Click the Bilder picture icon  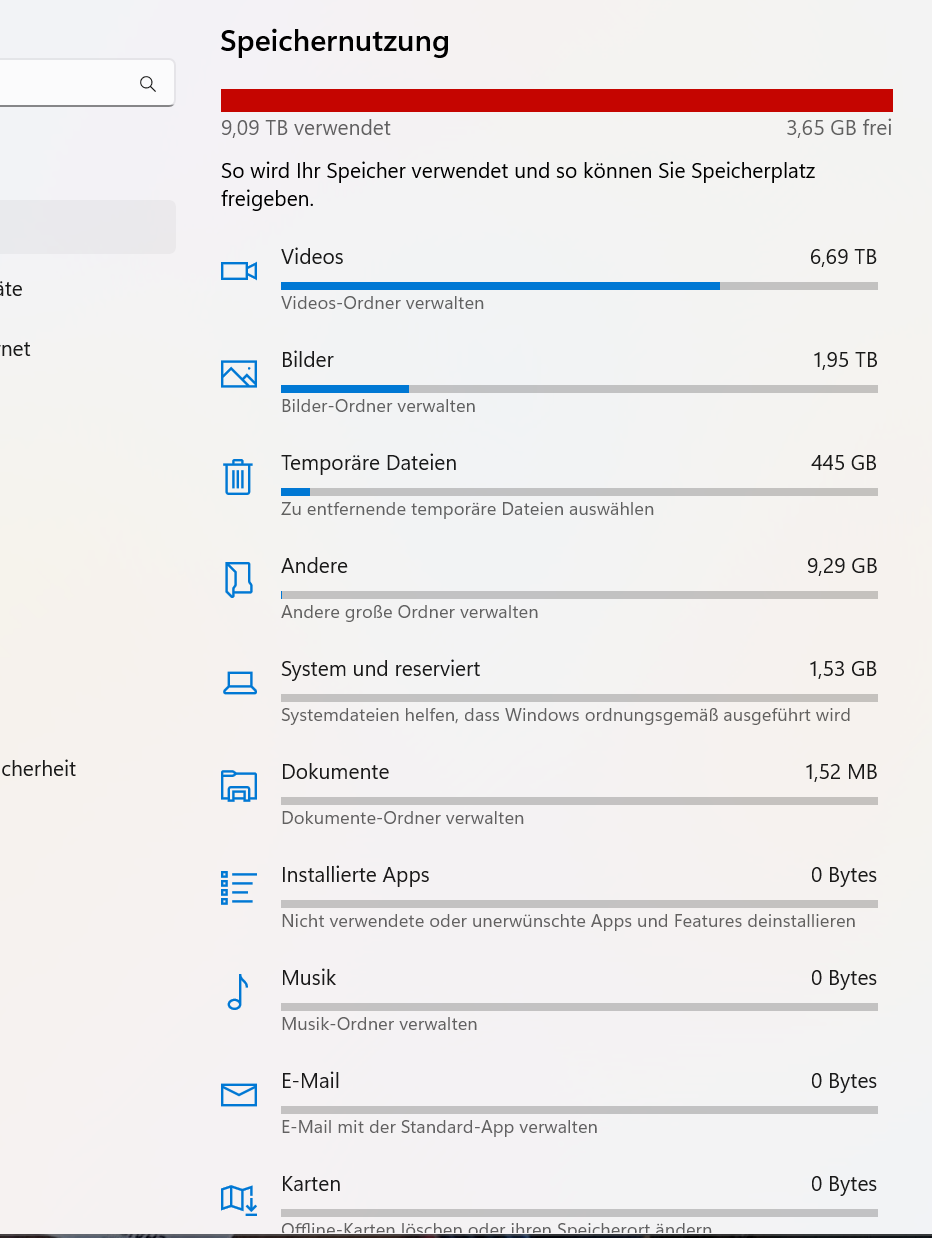point(238,374)
